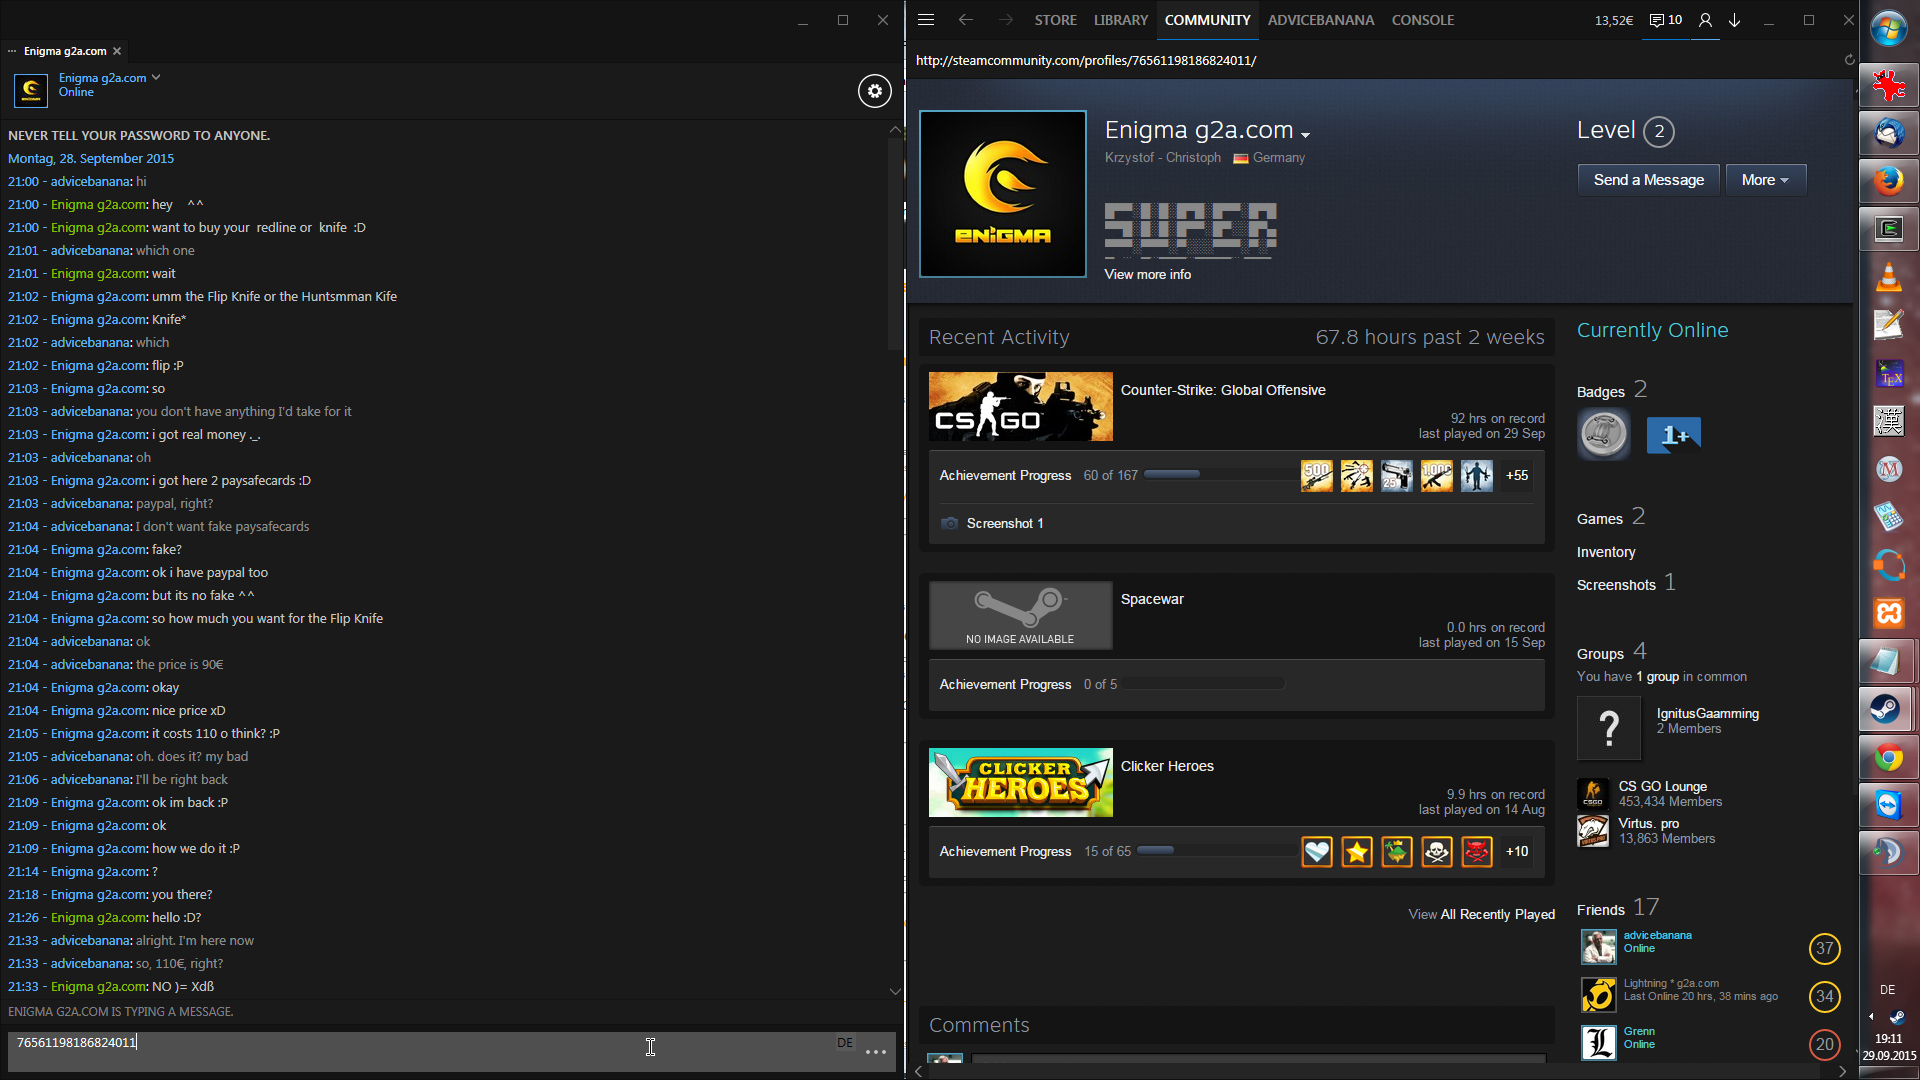Click the chat scrollbar down arrow

tap(894, 991)
